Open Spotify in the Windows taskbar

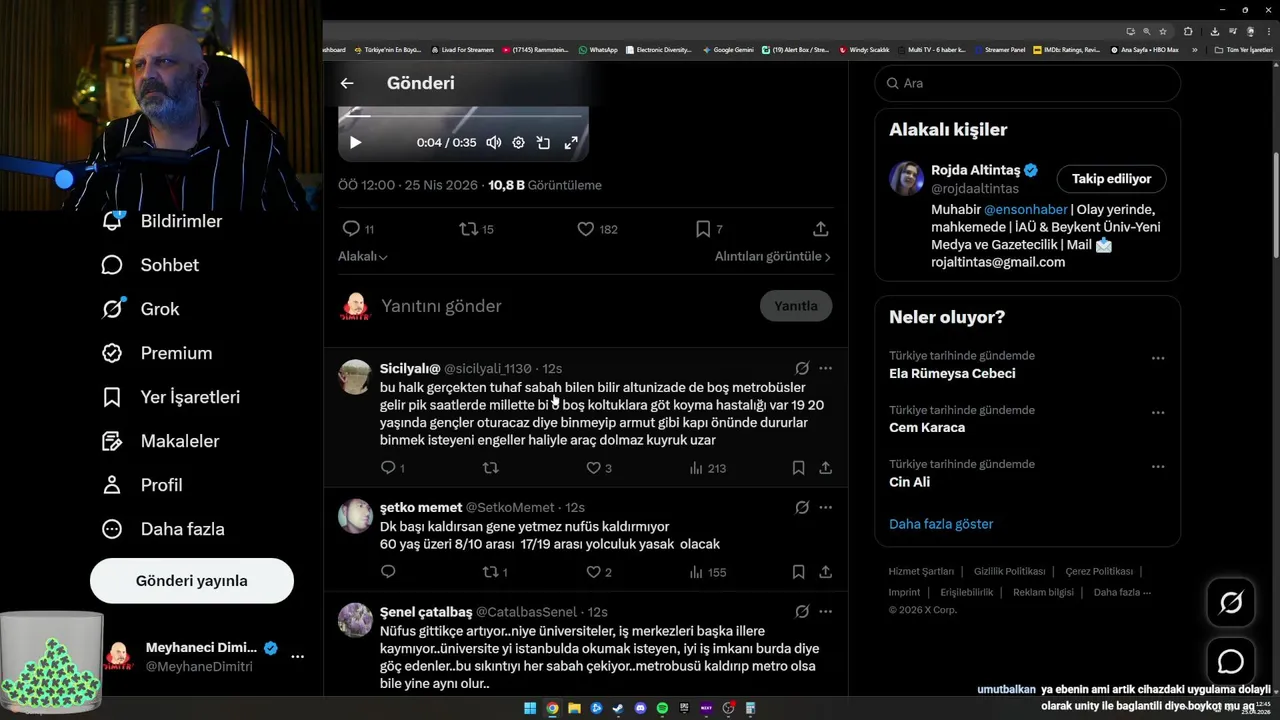[x=662, y=709]
